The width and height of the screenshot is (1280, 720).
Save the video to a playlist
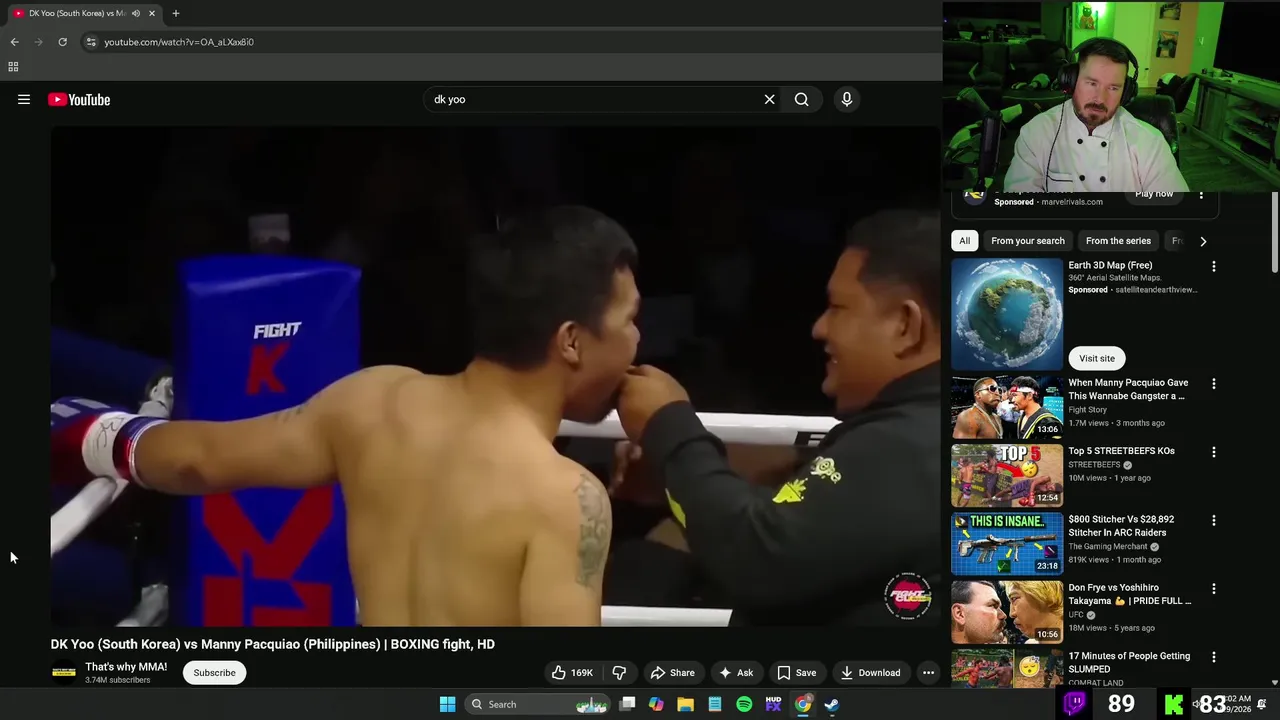click(x=797, y=673)
